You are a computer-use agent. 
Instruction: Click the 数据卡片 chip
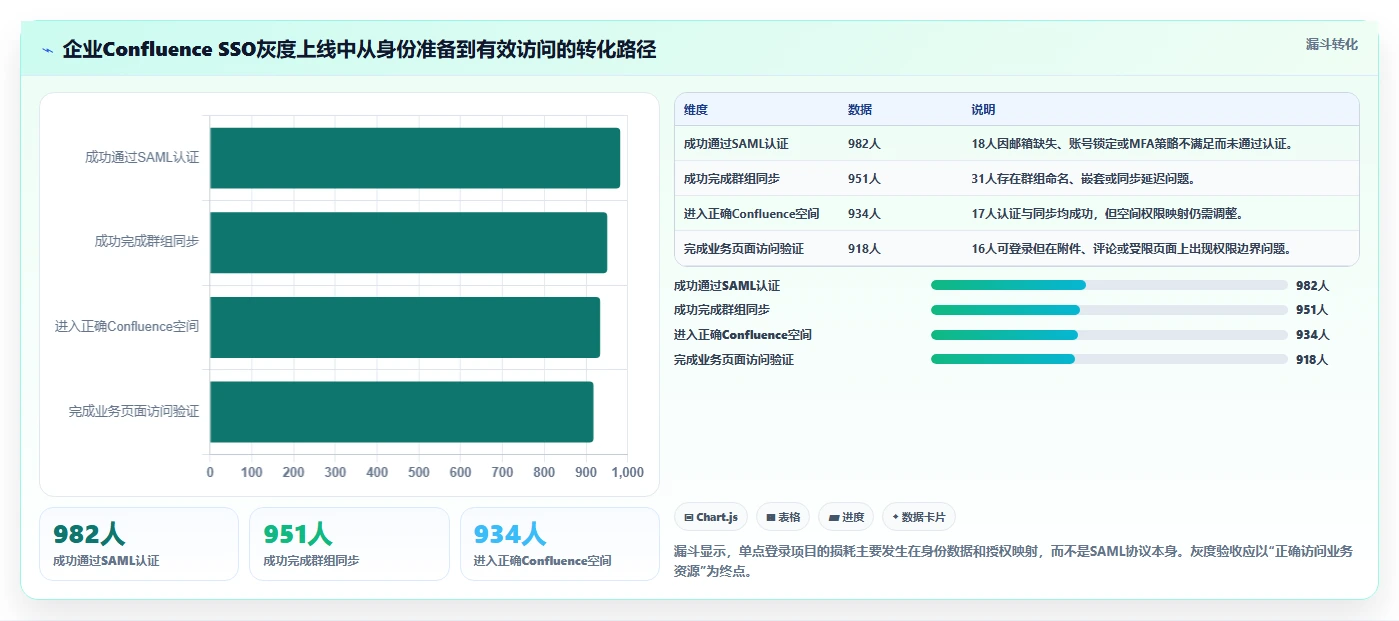919,517
